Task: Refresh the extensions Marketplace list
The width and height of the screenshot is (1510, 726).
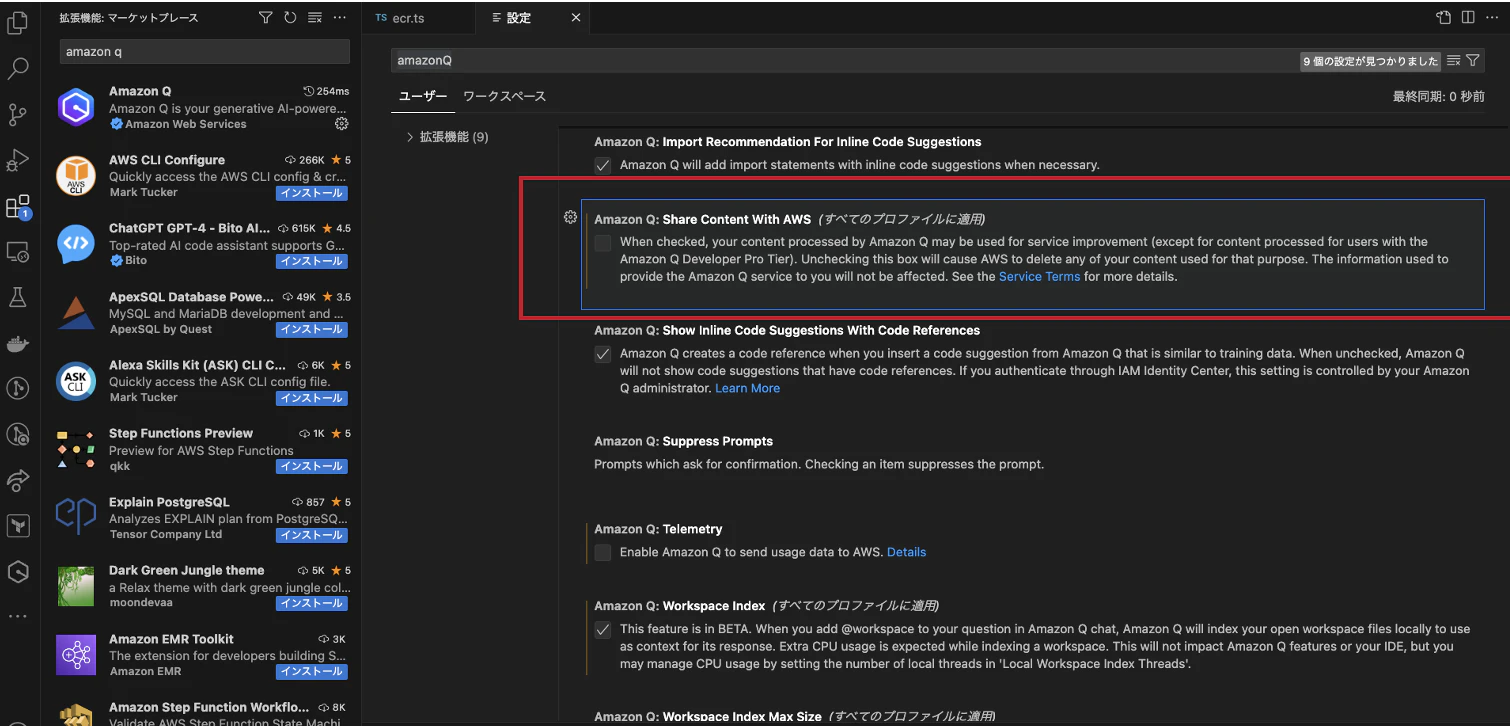Action: (290, 17)
